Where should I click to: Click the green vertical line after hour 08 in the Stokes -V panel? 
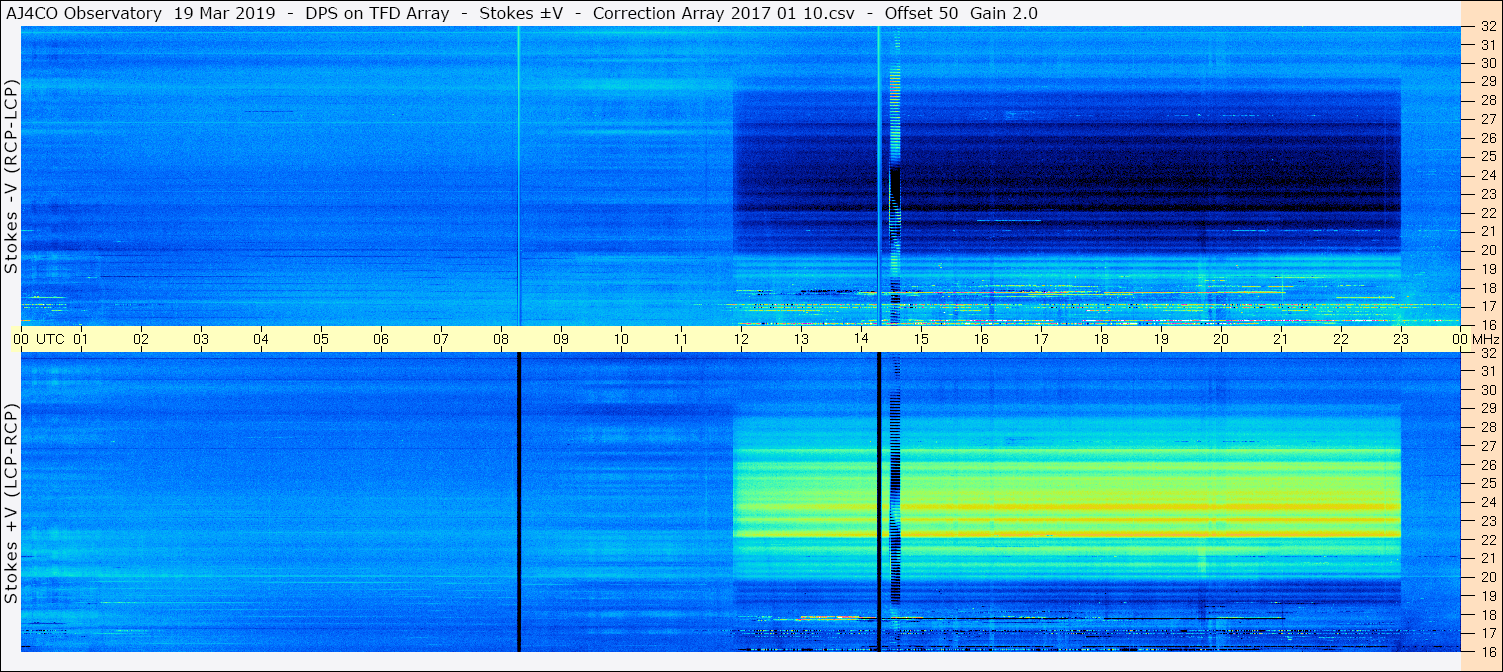(518, 175)
